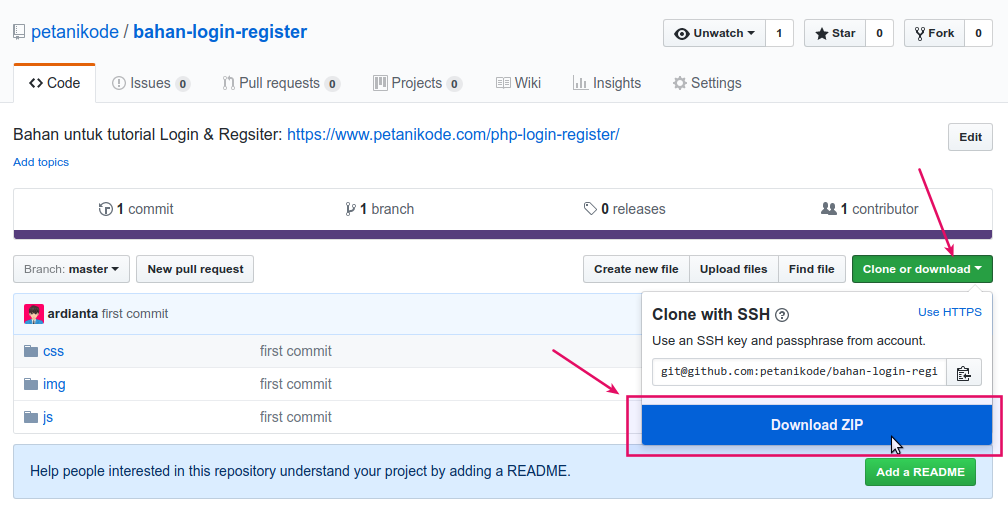The height and width of the screenshot is (527, 1008).
Task: Select the git clone URL field
Action: tap(799, 372)
